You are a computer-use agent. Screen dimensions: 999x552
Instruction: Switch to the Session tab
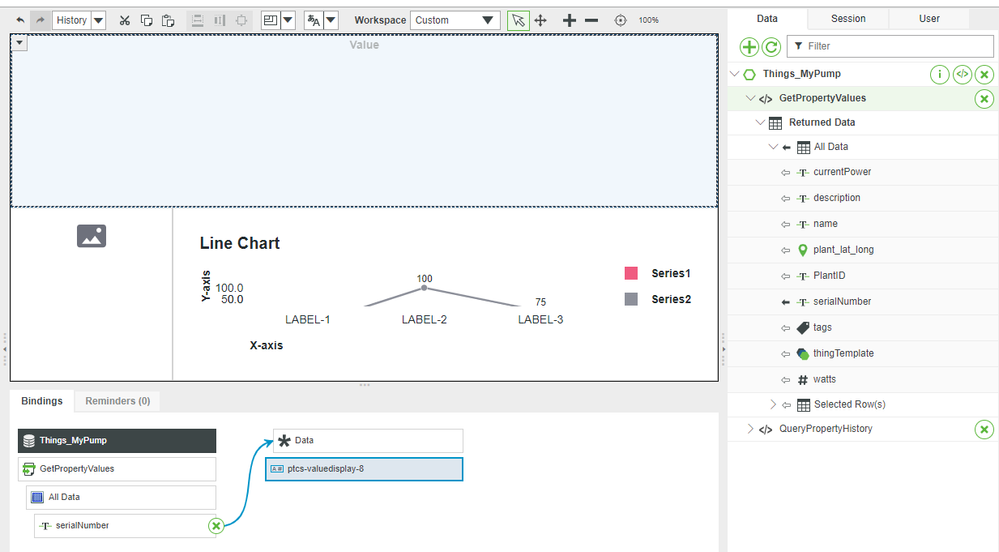coord(848,18)
